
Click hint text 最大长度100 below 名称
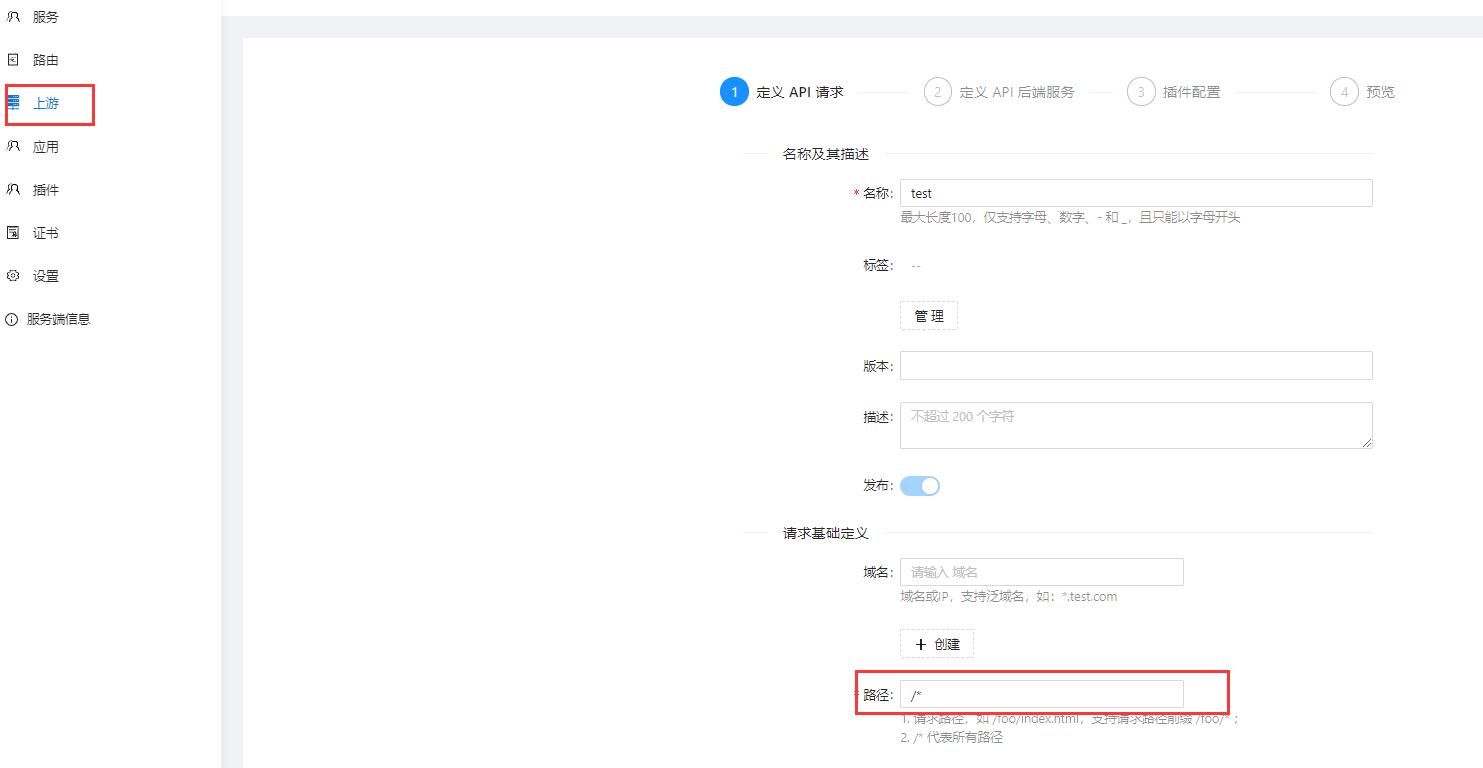[x=1070, y=217]
